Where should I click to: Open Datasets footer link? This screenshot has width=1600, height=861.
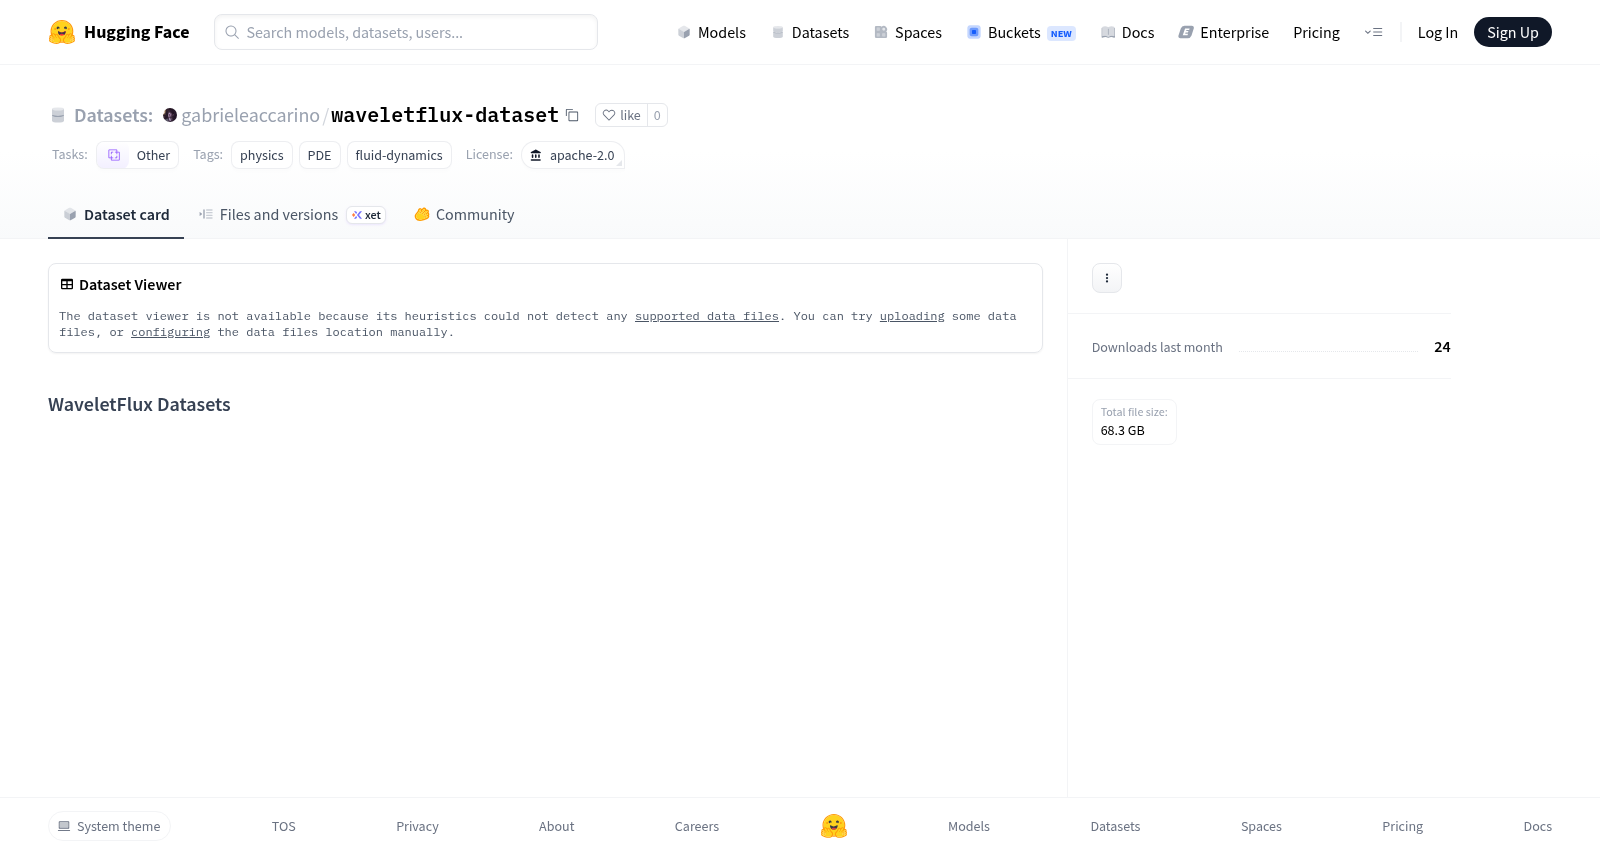point(1115,826)
